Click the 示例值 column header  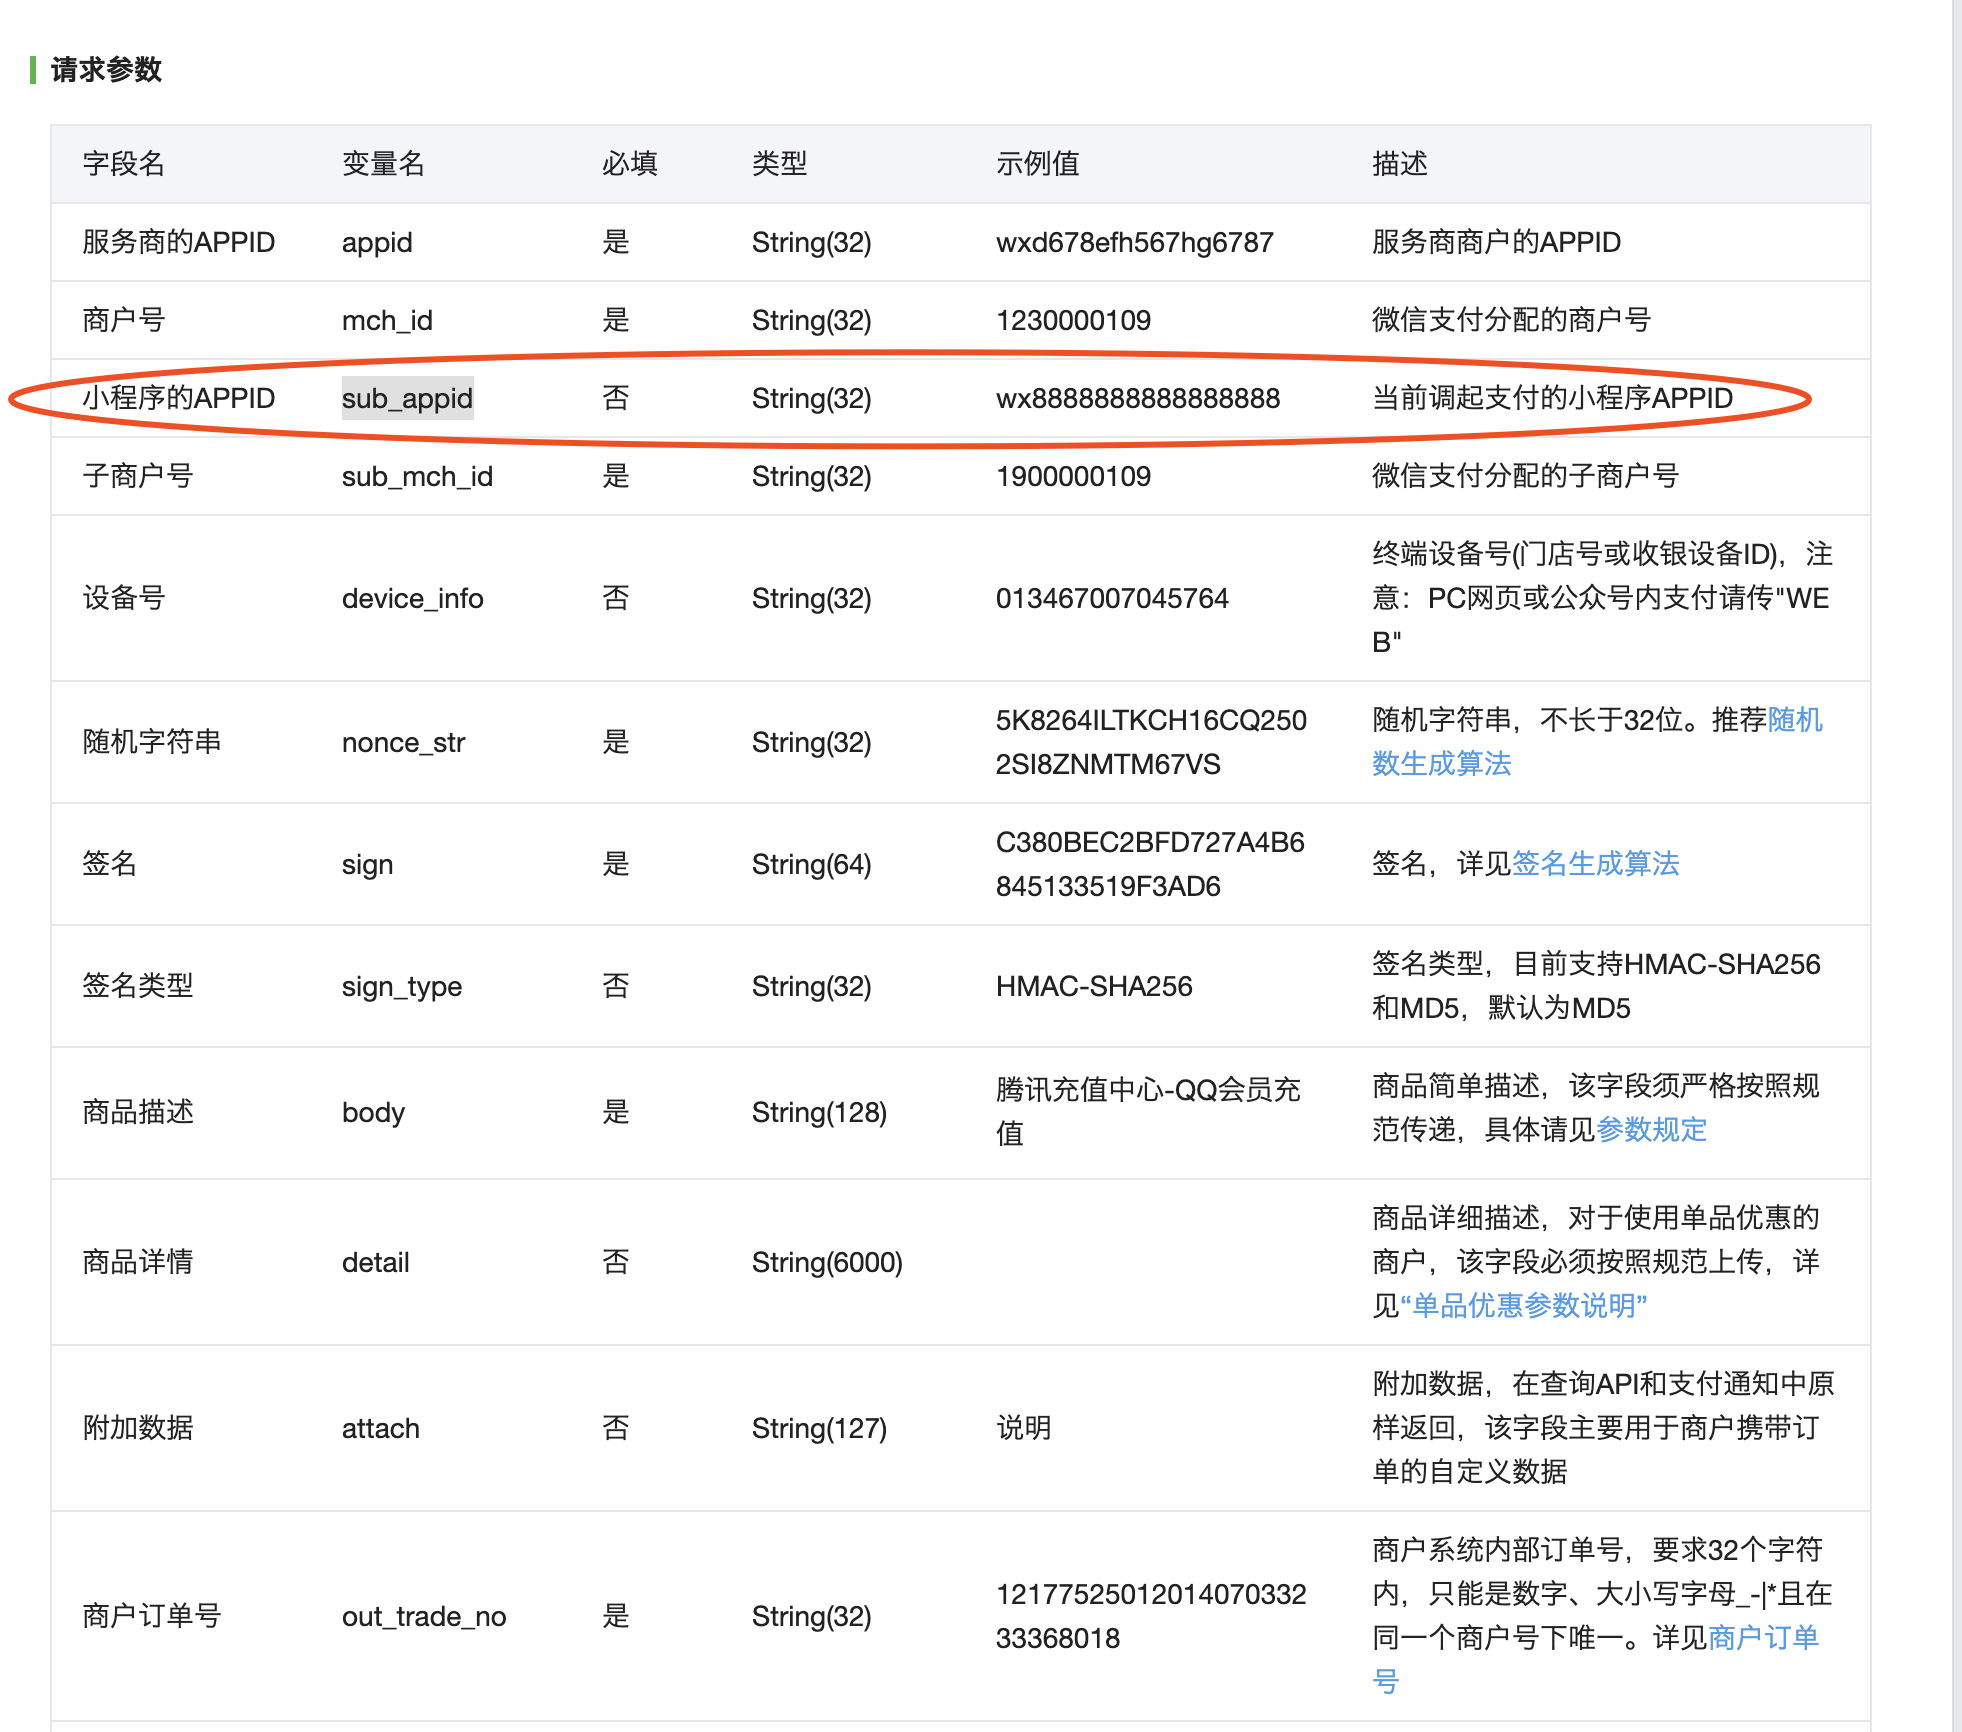pos(1037,164)
